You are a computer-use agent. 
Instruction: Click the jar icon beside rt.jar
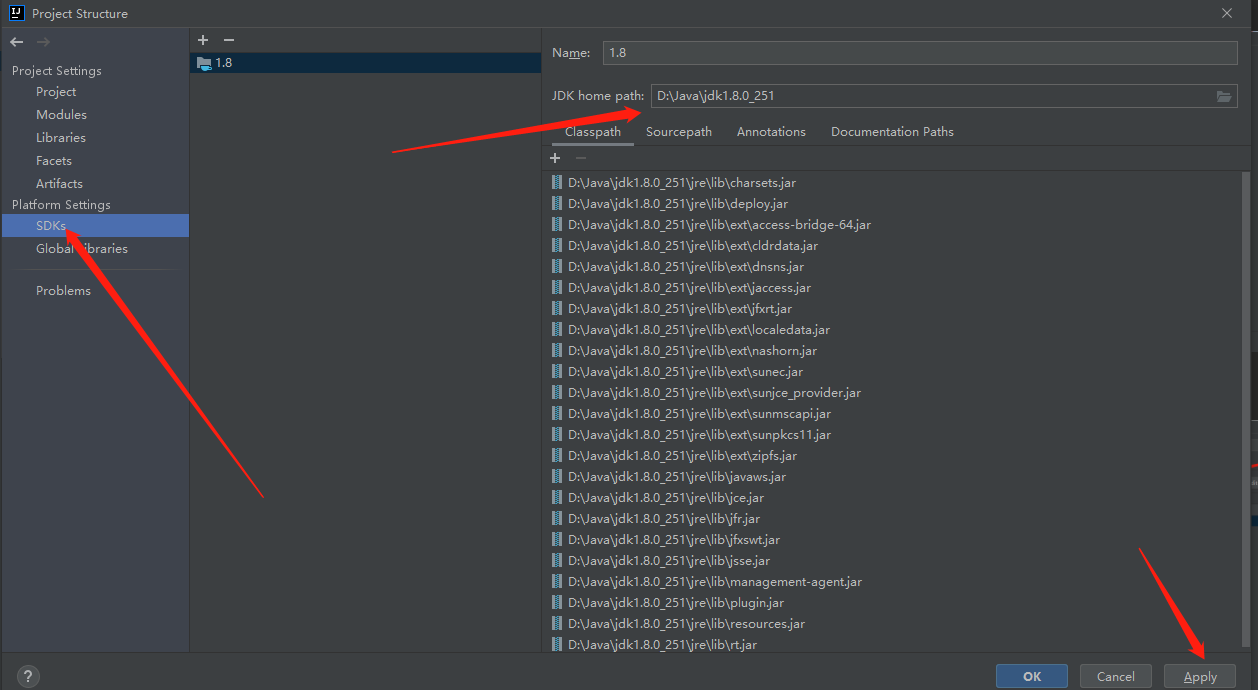pos(557,645)
